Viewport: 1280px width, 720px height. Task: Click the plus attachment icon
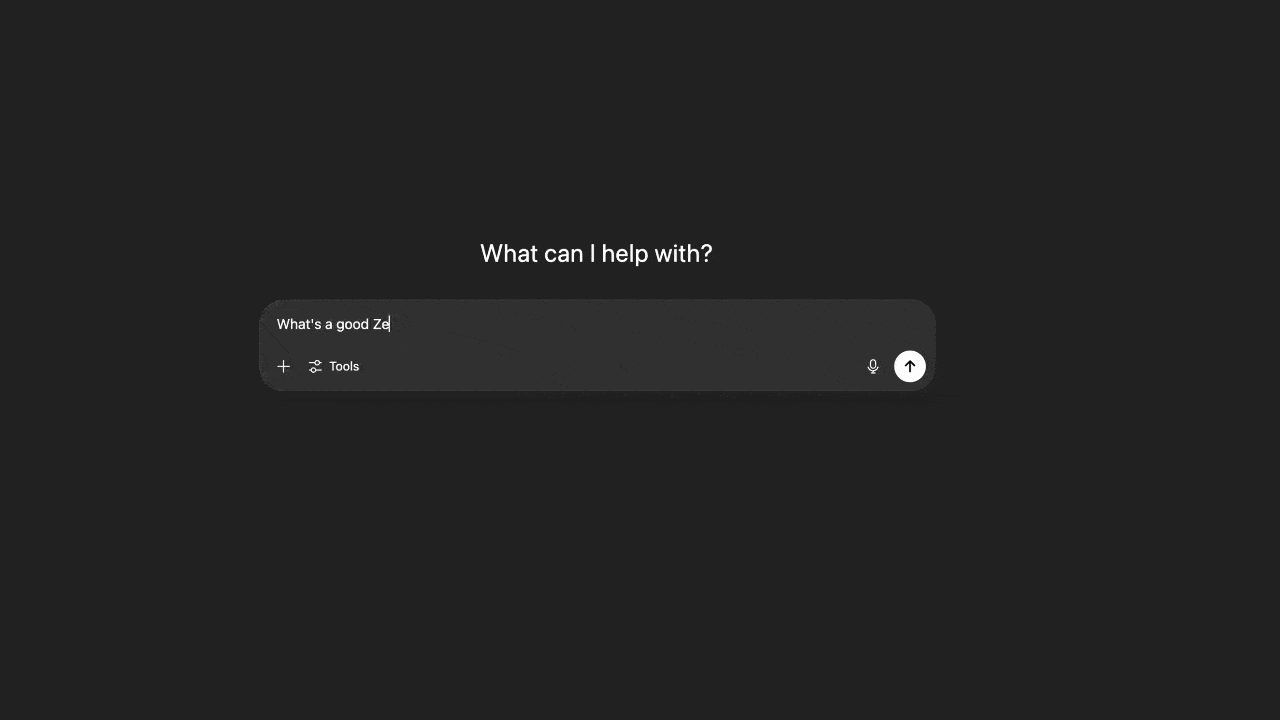tap(284, 367)
